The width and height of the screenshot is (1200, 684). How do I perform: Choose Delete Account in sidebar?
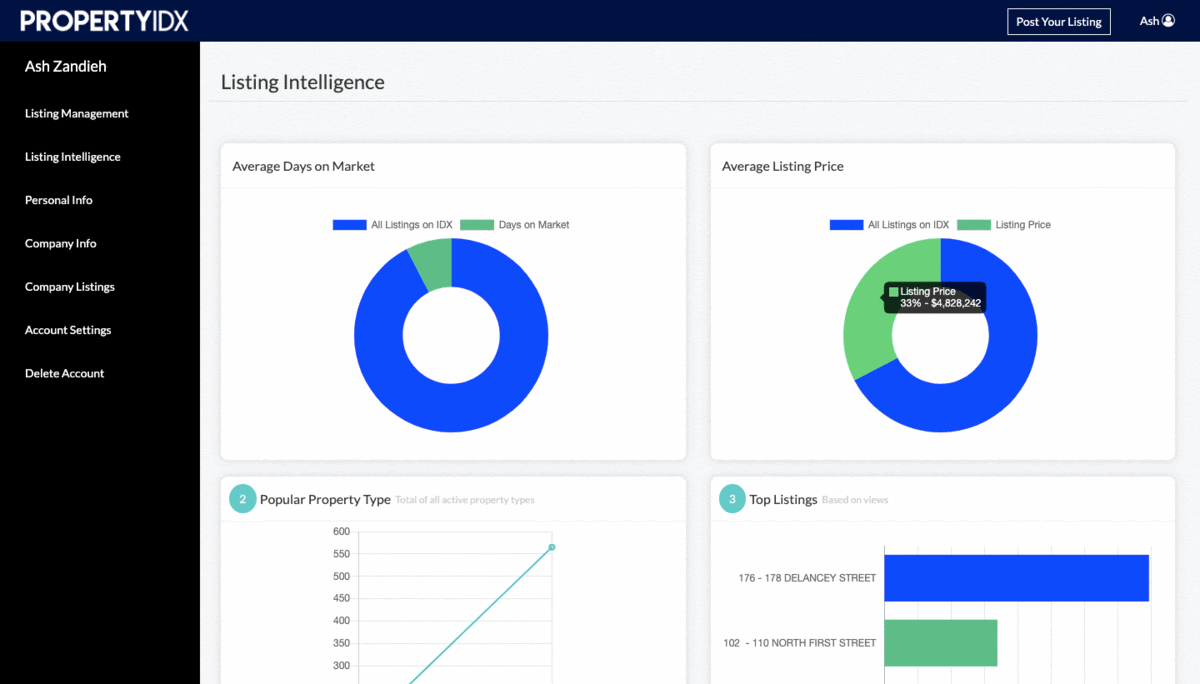point(65,373)
